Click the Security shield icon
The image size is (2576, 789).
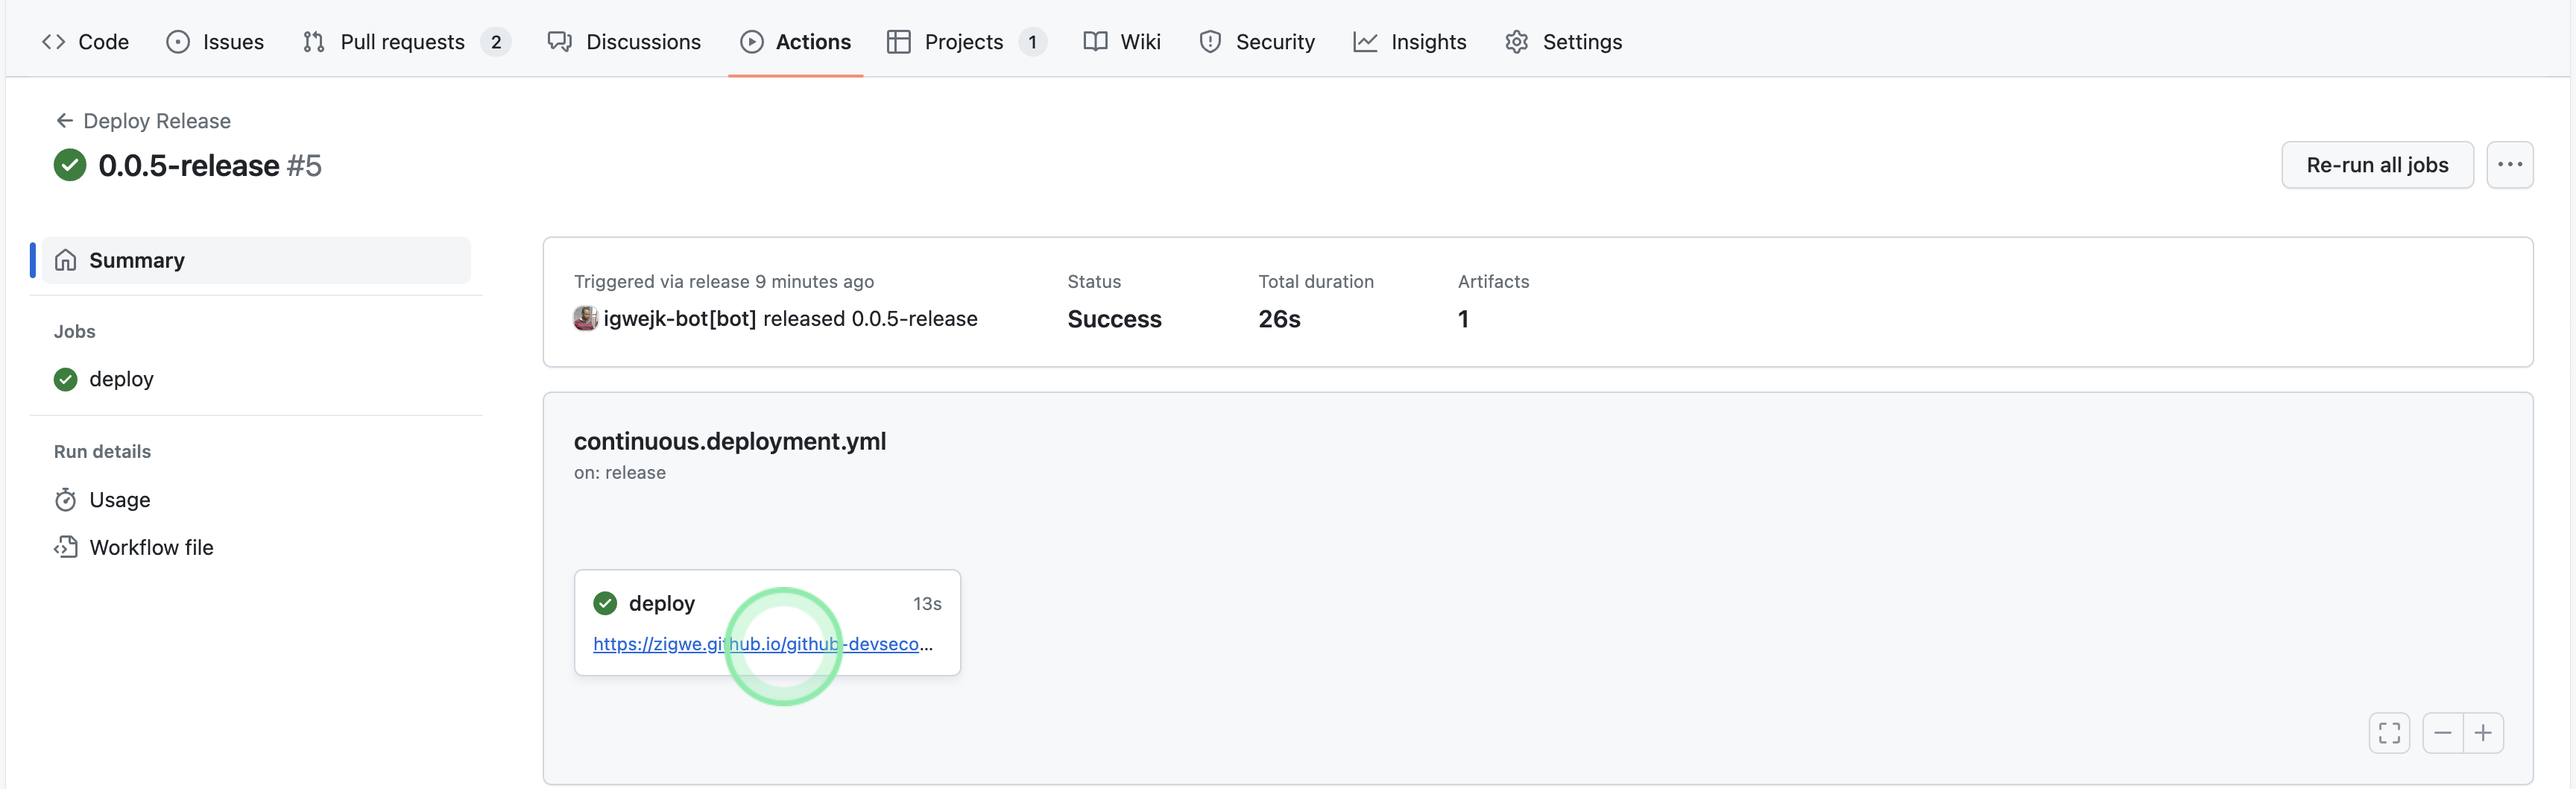point(1211,41)
